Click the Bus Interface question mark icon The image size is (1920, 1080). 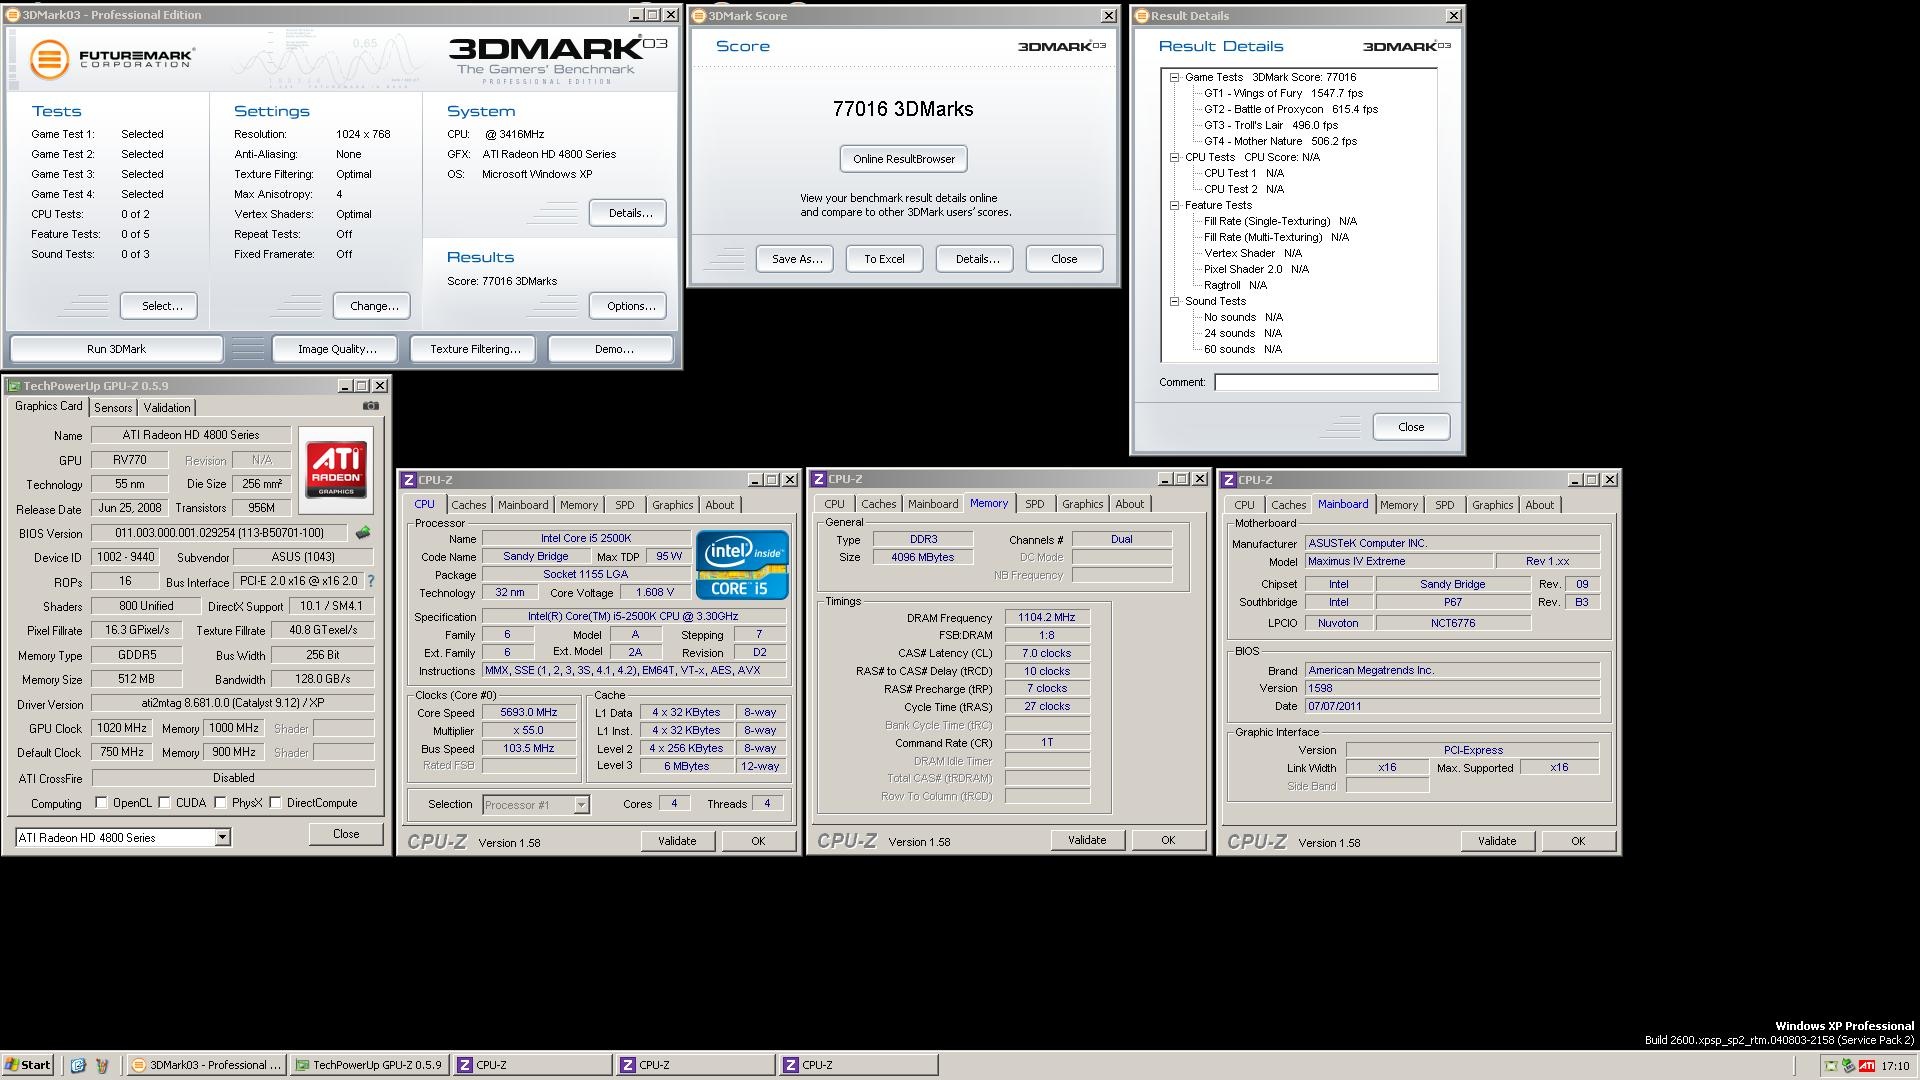(371, 581)
